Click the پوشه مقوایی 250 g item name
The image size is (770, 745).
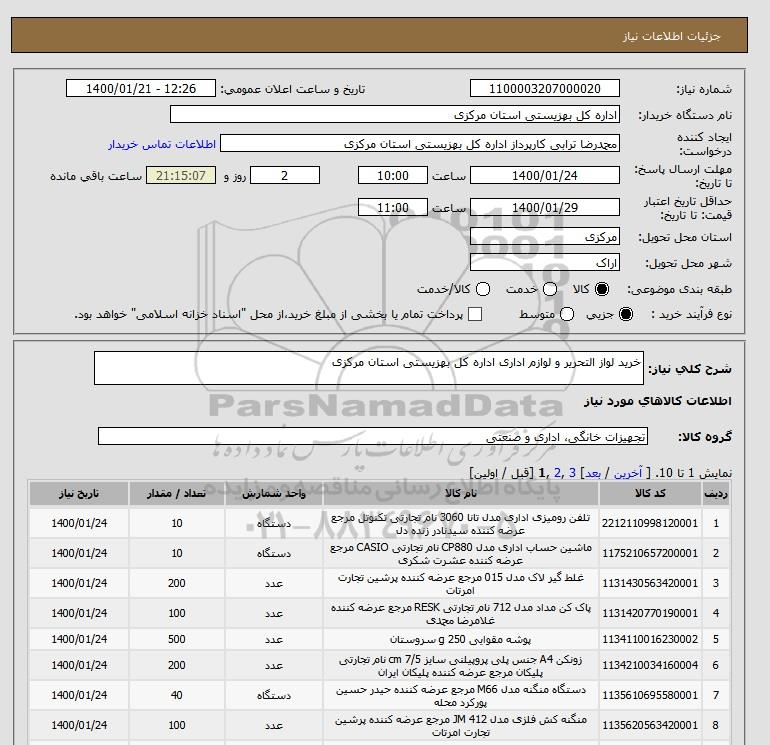tap(461, 639)
